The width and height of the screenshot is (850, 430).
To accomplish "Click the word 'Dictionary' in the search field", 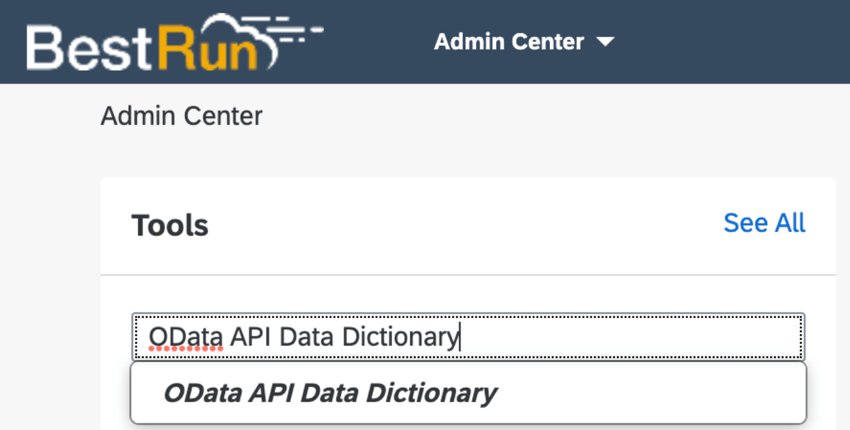I will coord(399,337).
